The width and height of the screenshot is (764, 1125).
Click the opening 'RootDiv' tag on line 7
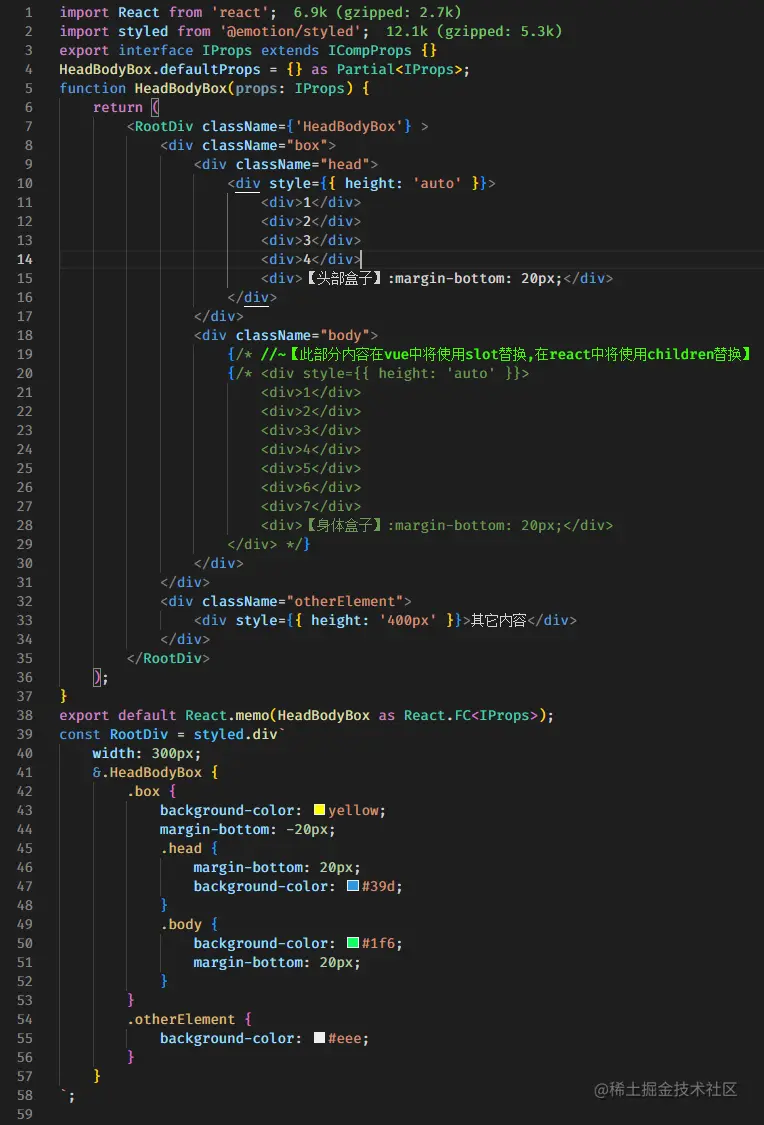[x=164, y=126]
